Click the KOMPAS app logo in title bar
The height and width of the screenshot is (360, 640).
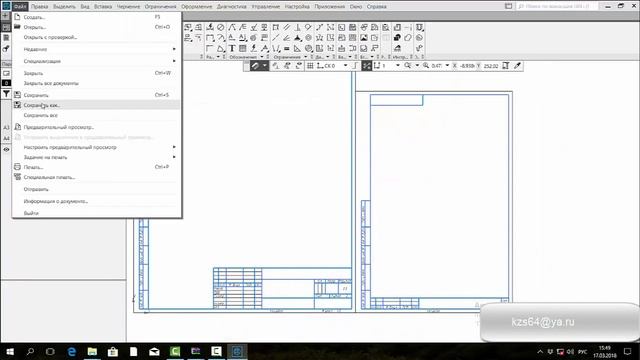pyautogui.click(x=6, y=6)
